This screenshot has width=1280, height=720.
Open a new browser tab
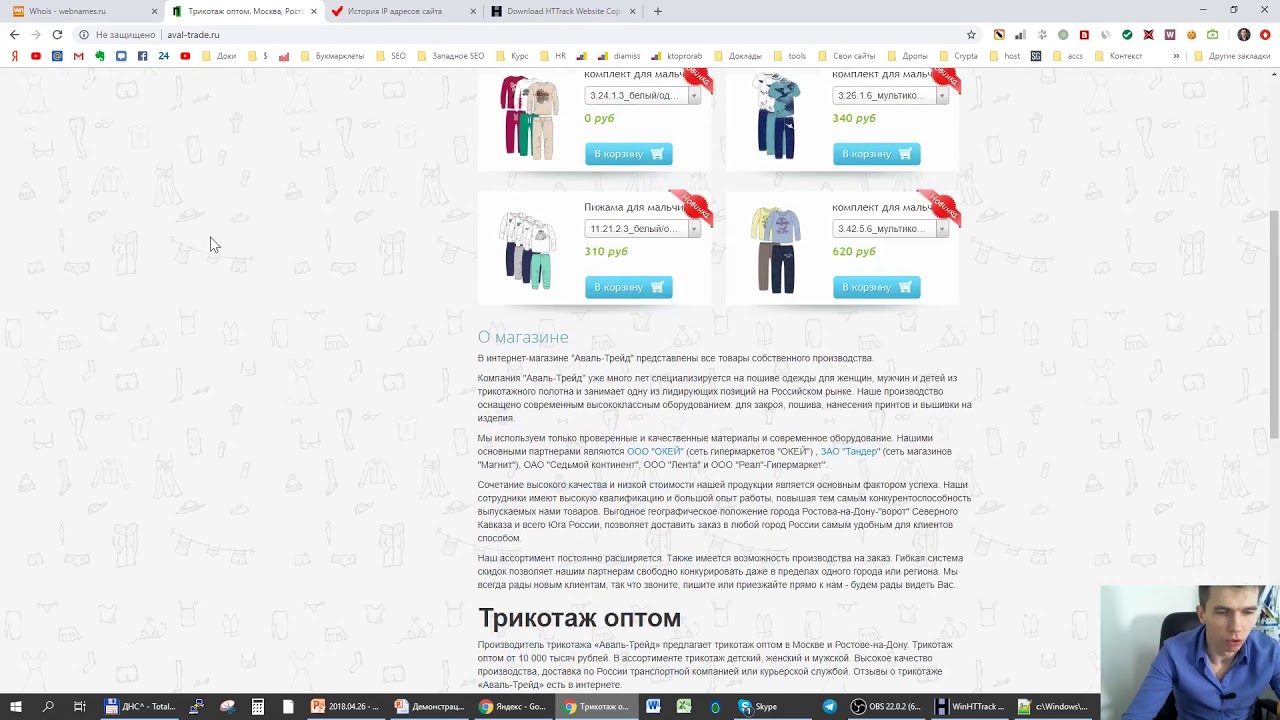(657, 11)
